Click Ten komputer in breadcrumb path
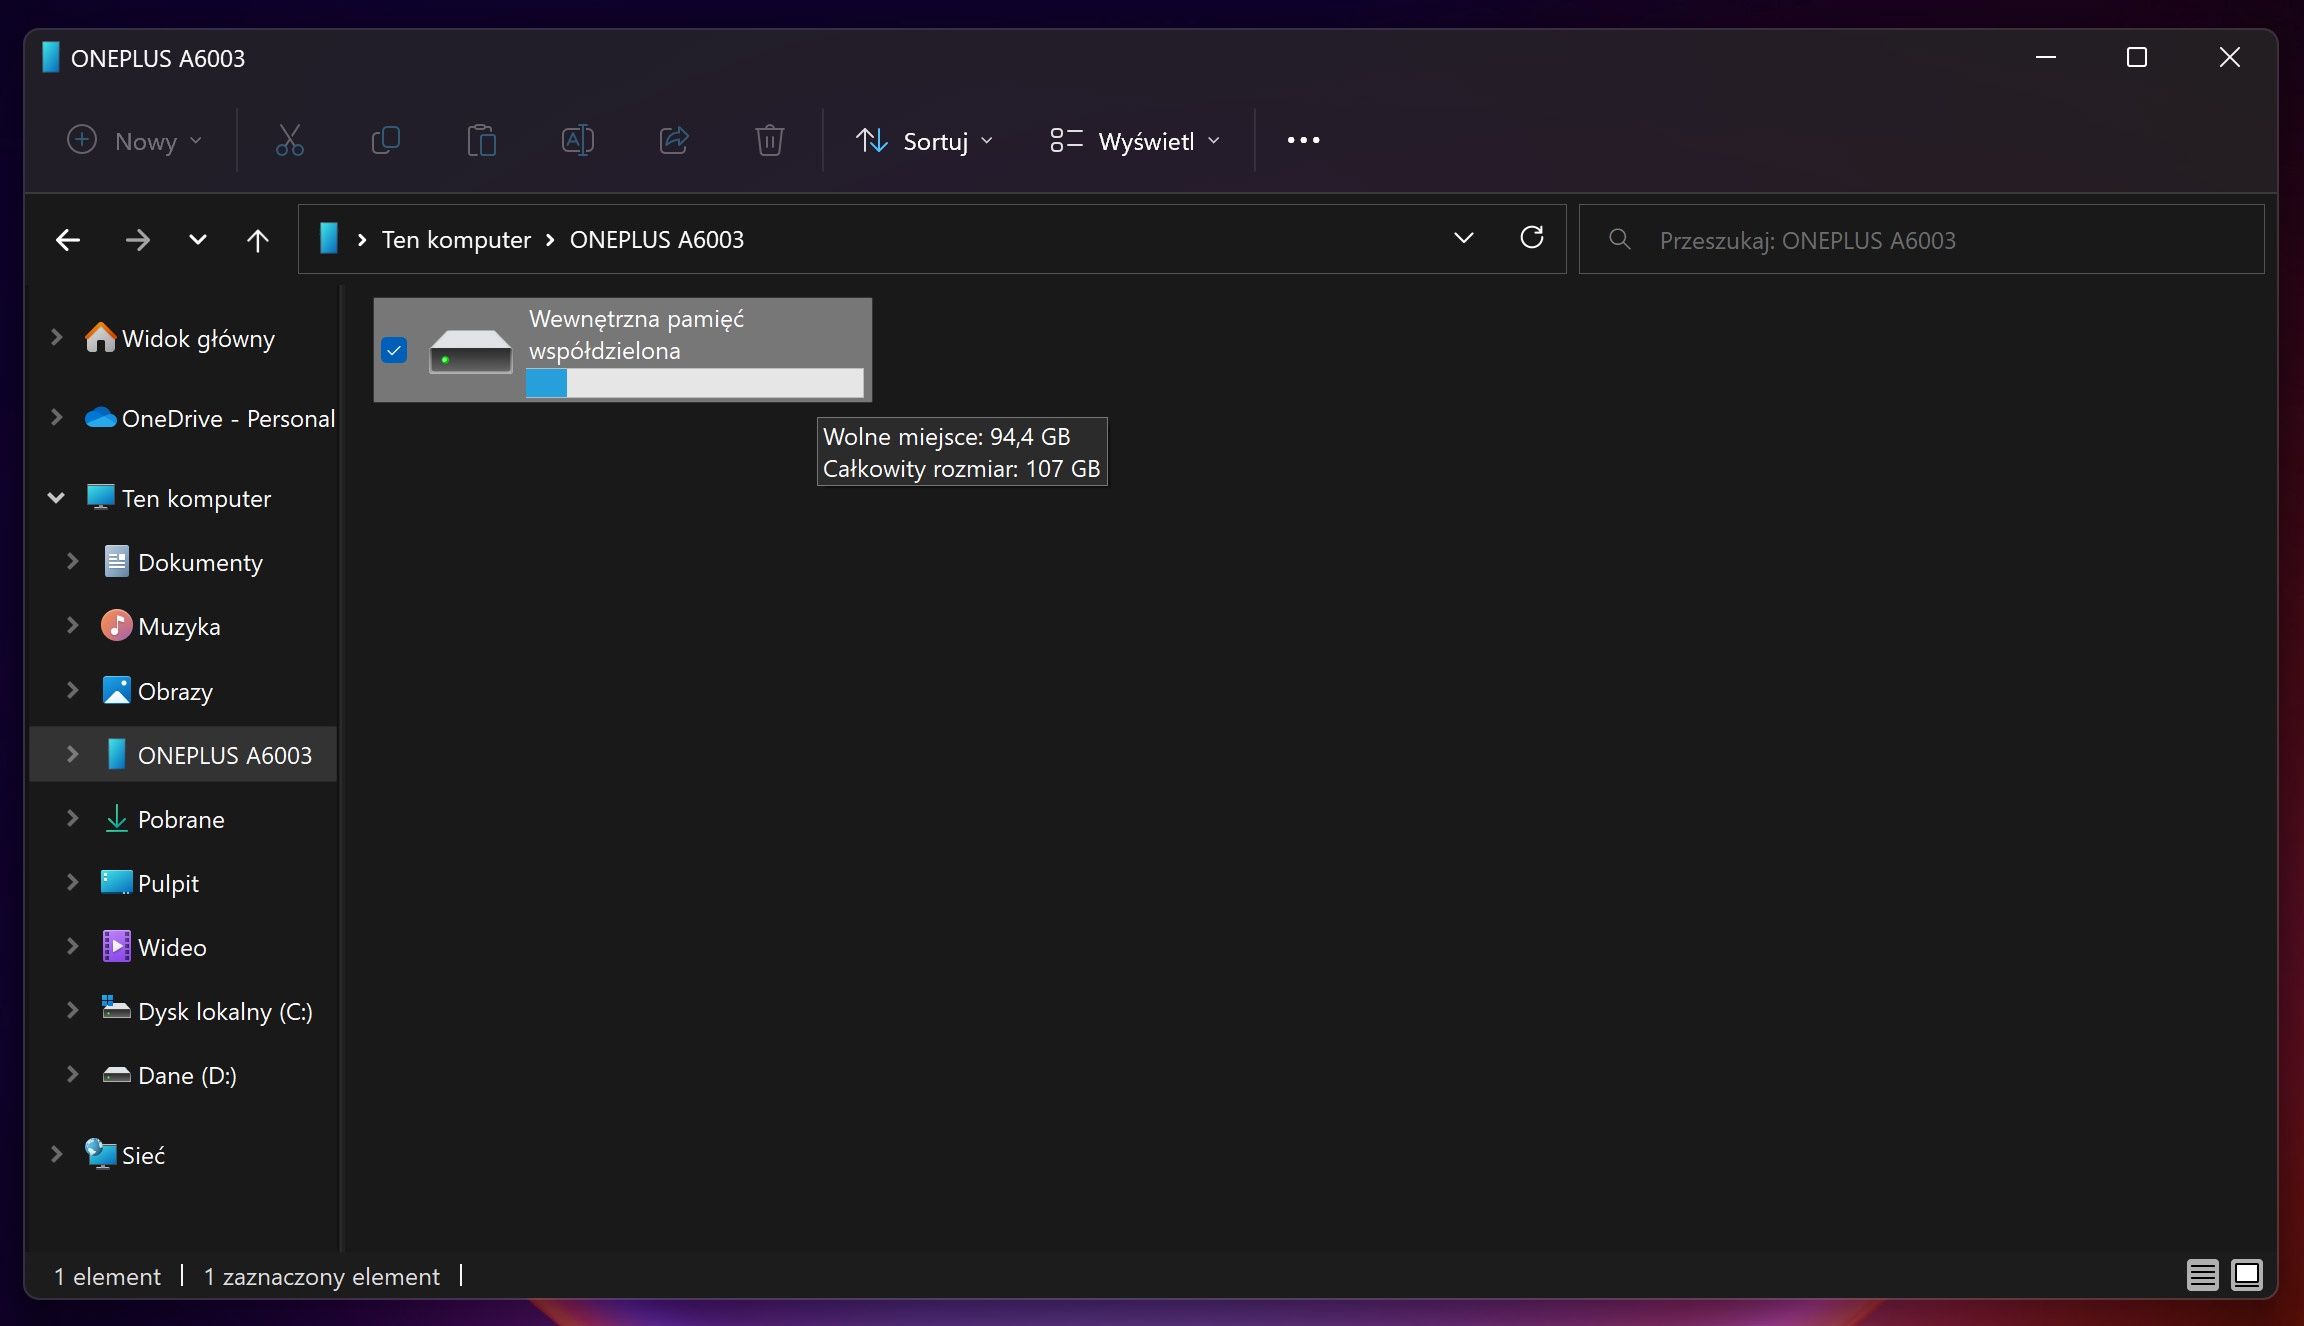Screen dimensions: 2304x1326 (x=456, y=240)
